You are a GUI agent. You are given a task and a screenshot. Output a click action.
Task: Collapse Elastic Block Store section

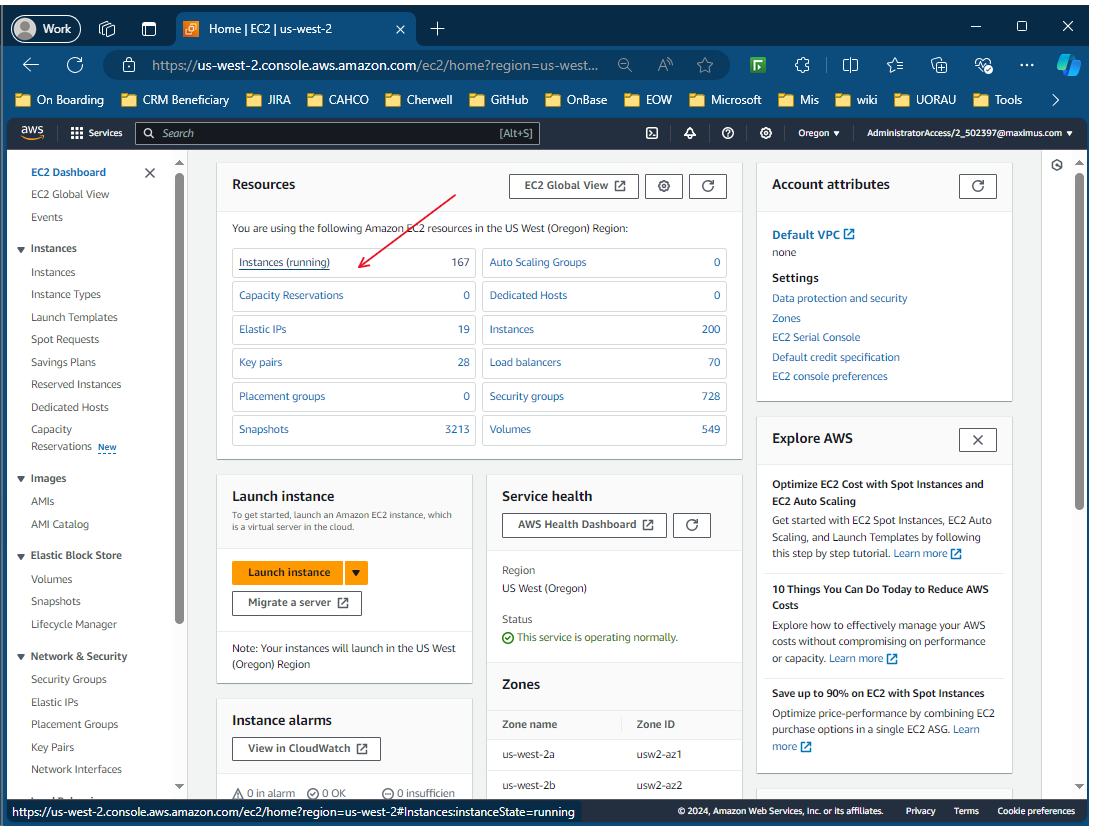[x=21, y=556]
